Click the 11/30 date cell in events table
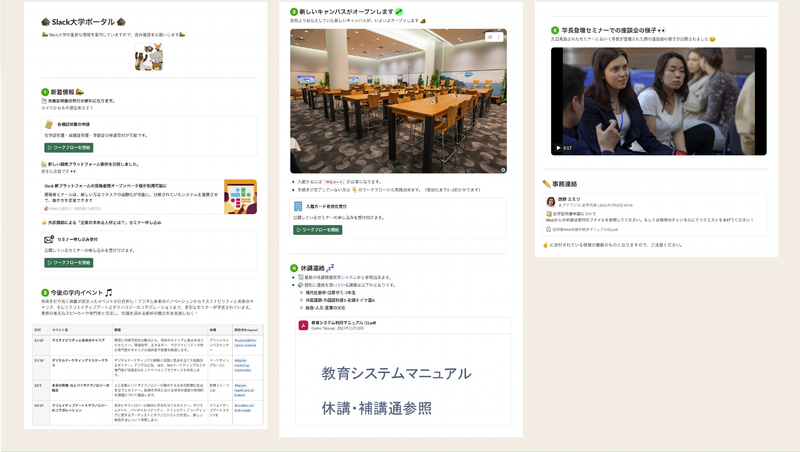Screen dimensions: 800x452 pyautogui.click(x=40, y=370)
